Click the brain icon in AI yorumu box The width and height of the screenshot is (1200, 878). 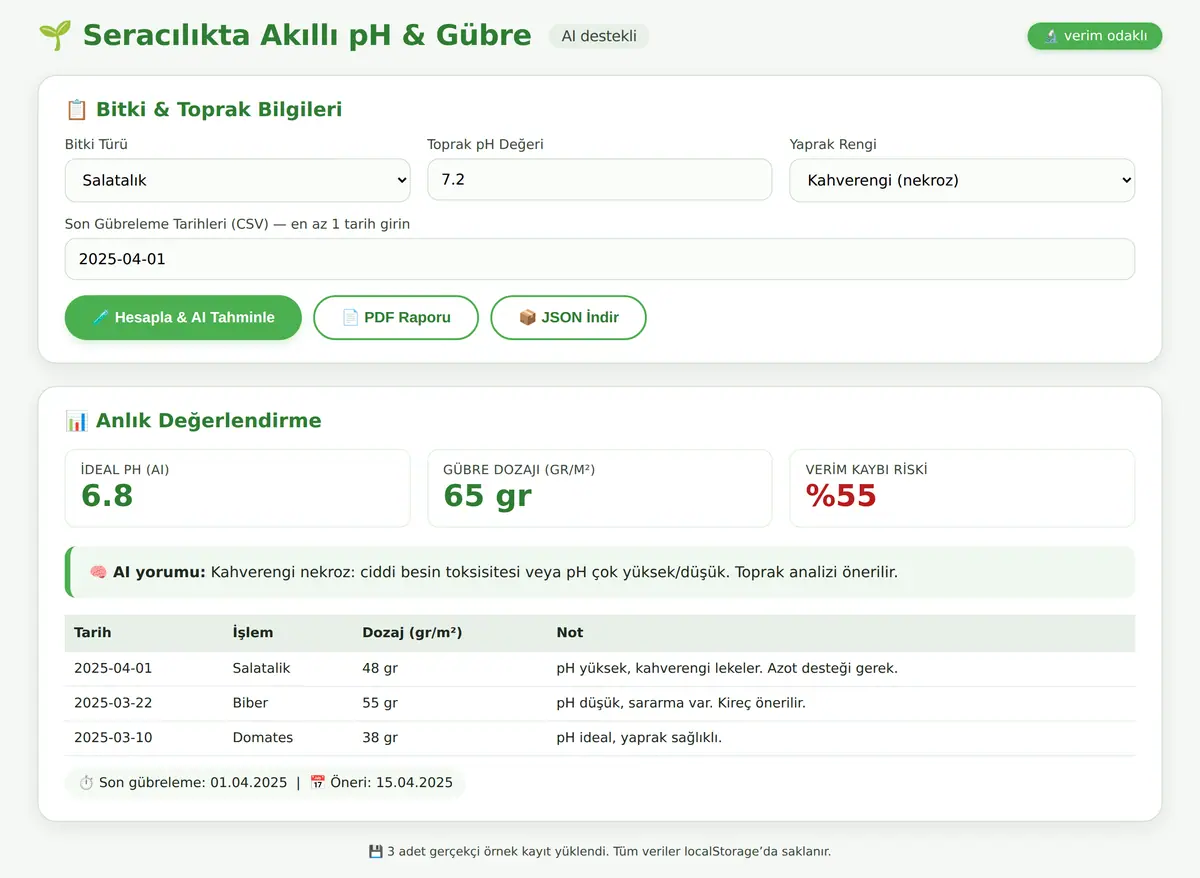point(99,572)
